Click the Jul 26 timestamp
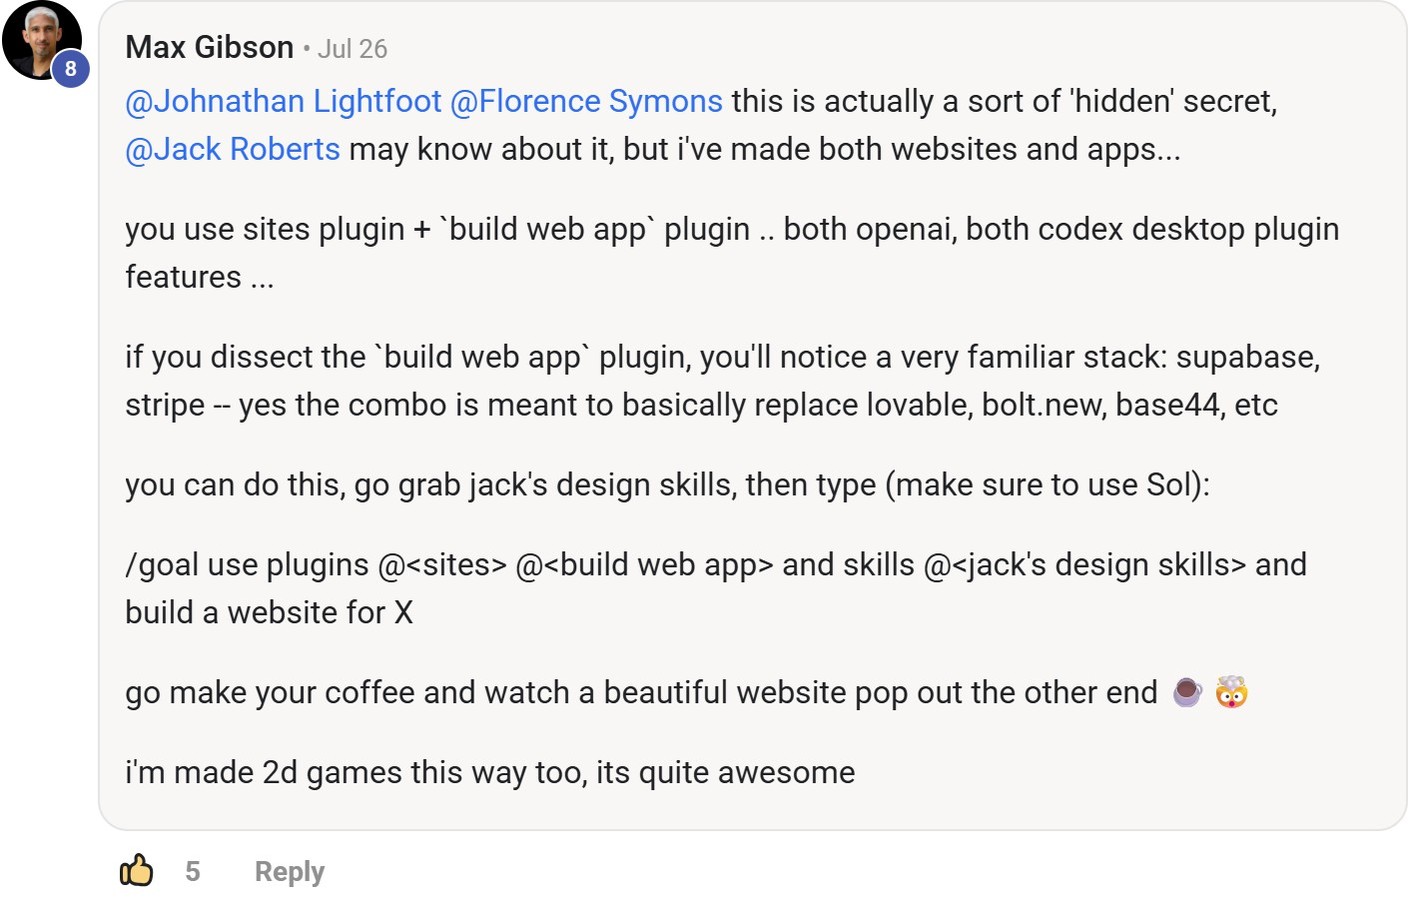1408x911 pixels. click(352, 49)
